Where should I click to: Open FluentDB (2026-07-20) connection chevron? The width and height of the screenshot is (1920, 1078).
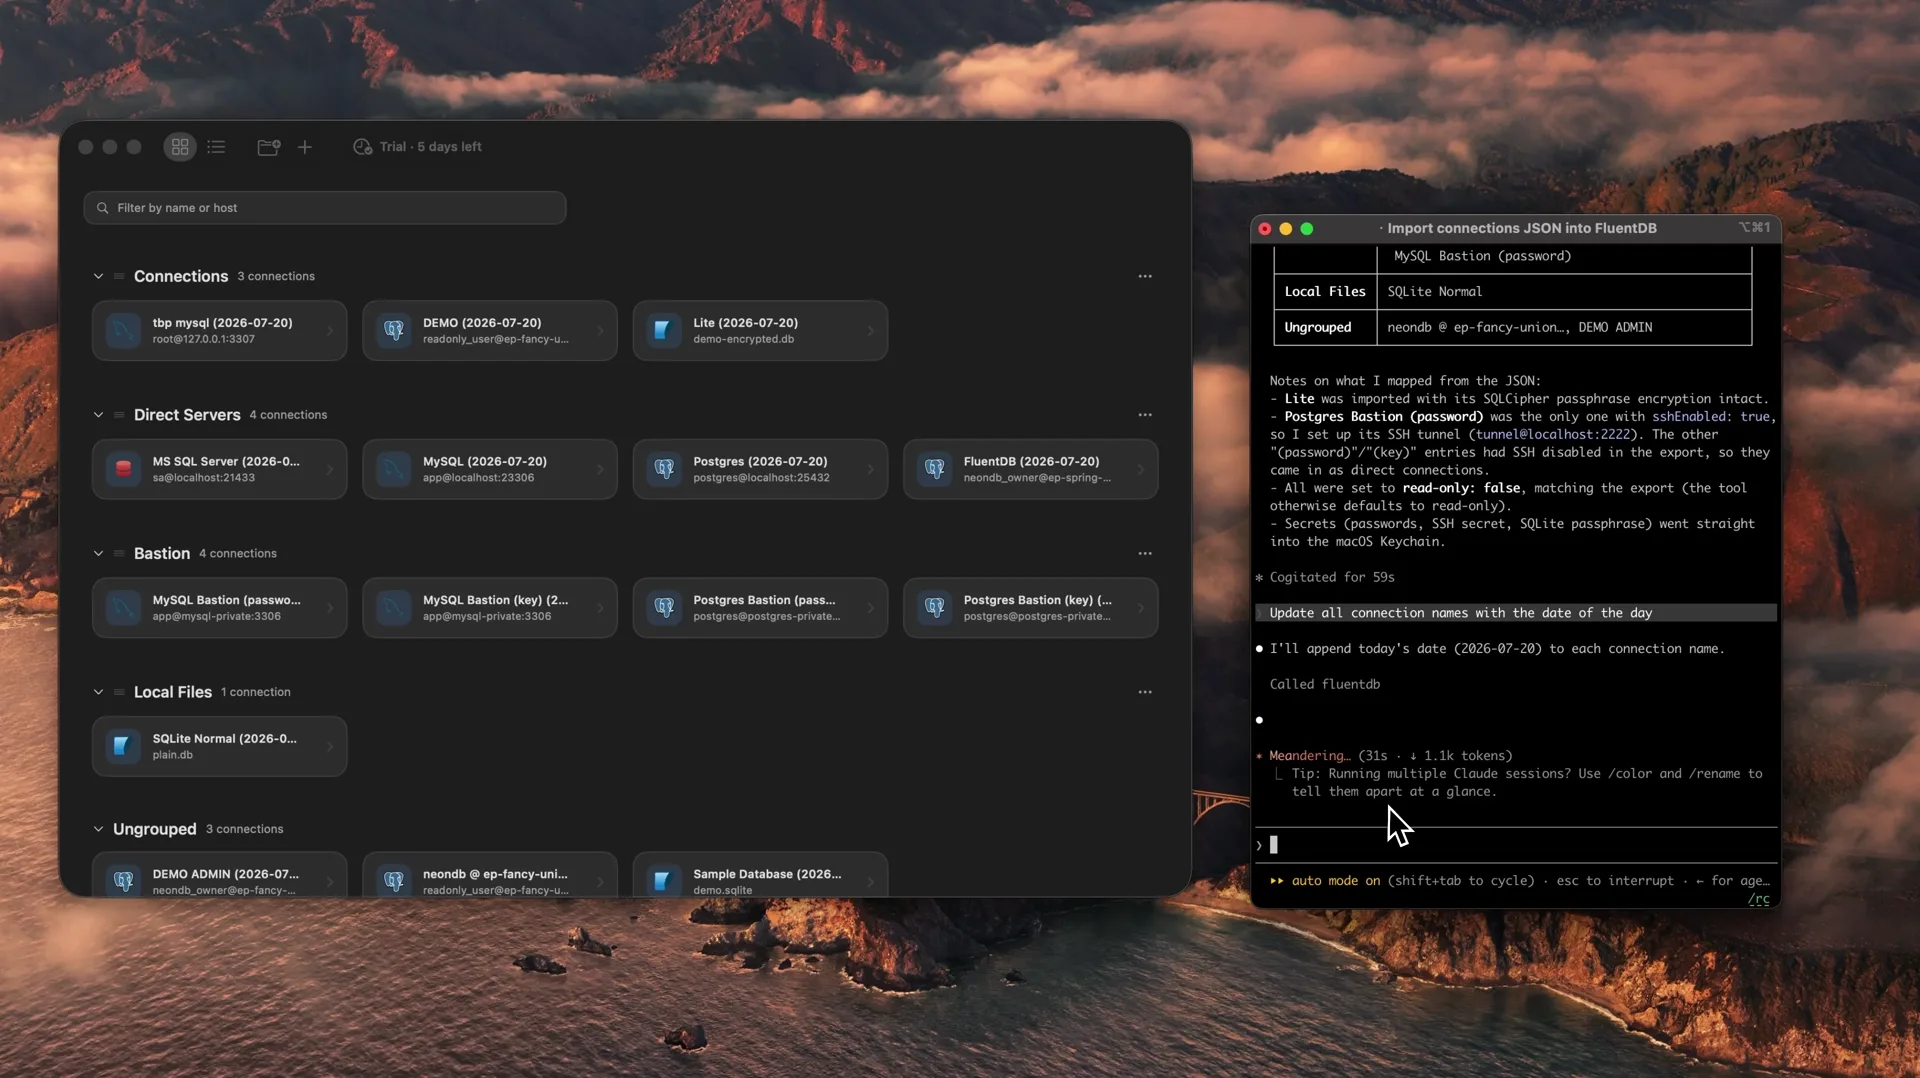point(1141,469)
